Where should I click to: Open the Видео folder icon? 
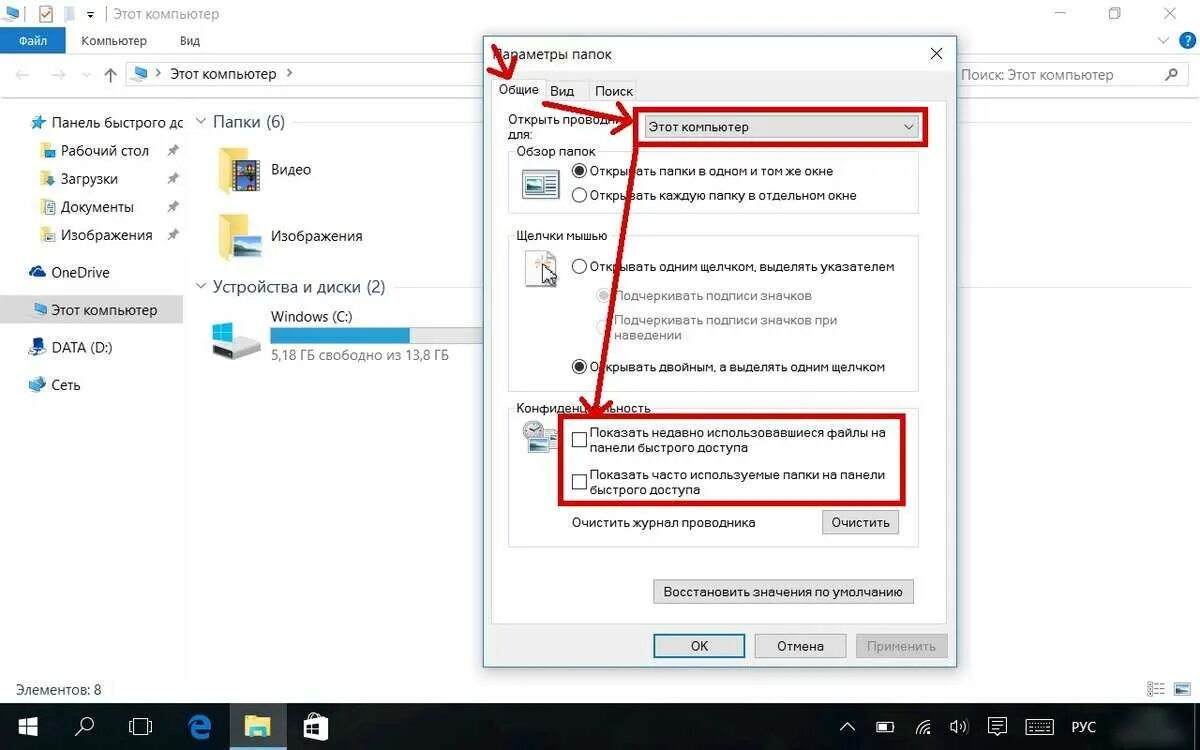239,170
